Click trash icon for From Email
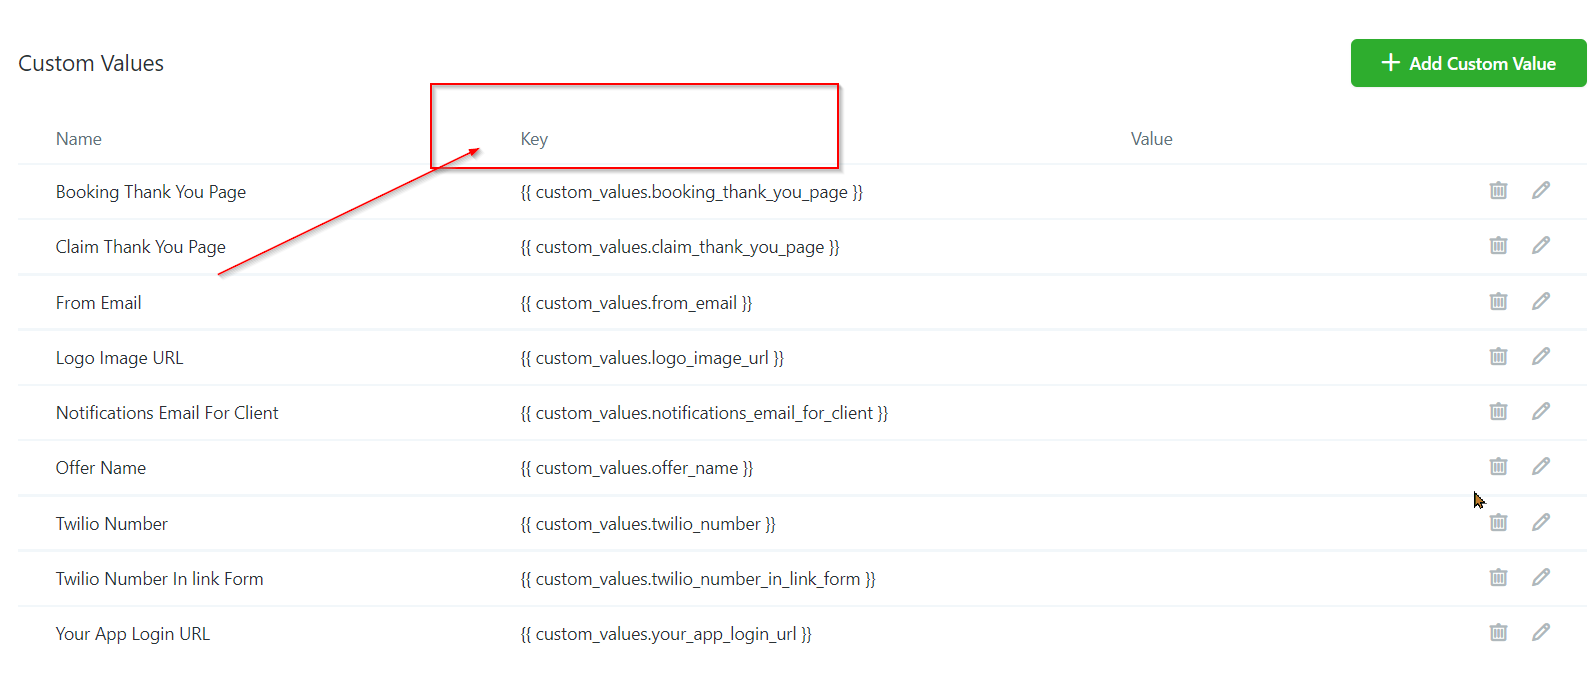The width and height of the screenshot is (1593, 676). [x=1498, y=301]
